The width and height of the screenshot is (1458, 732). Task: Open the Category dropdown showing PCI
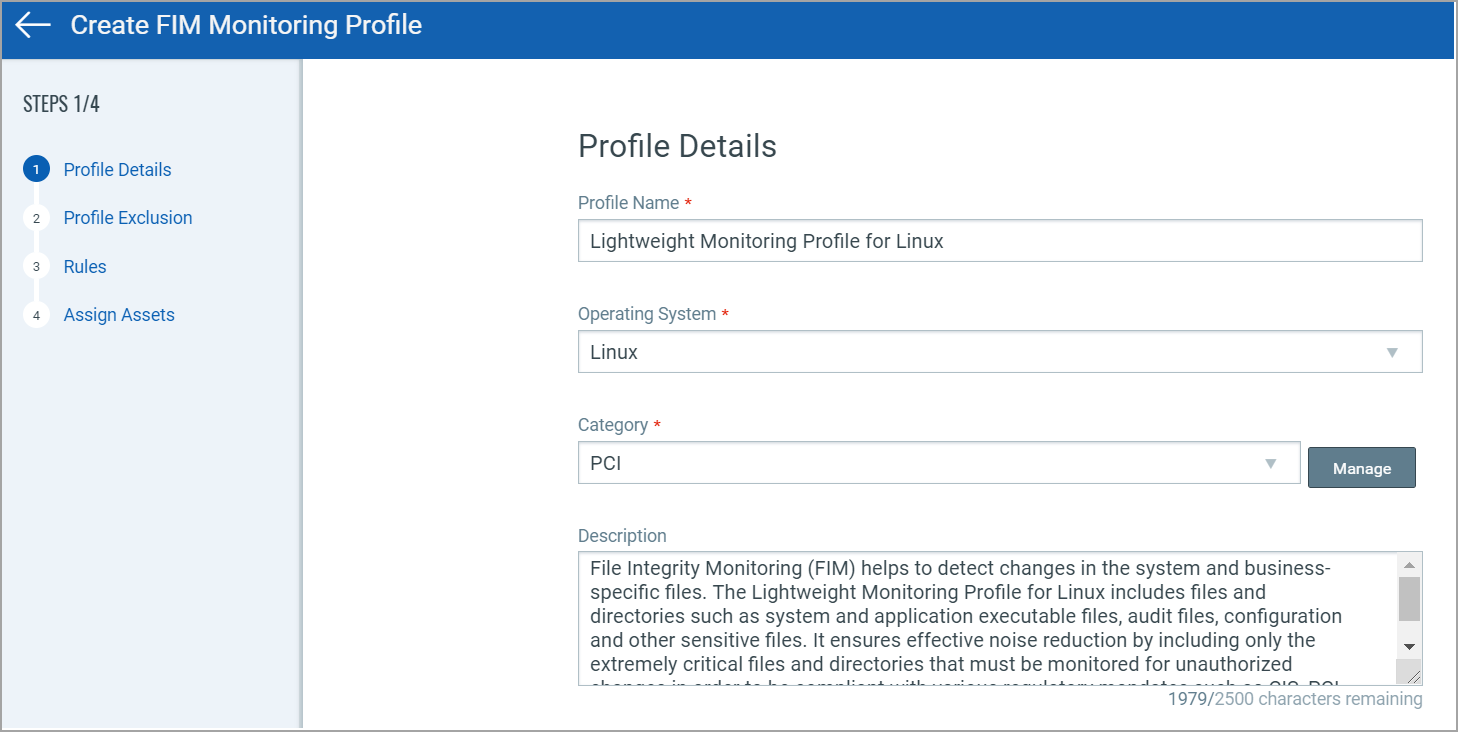click(x=939, y=463)
